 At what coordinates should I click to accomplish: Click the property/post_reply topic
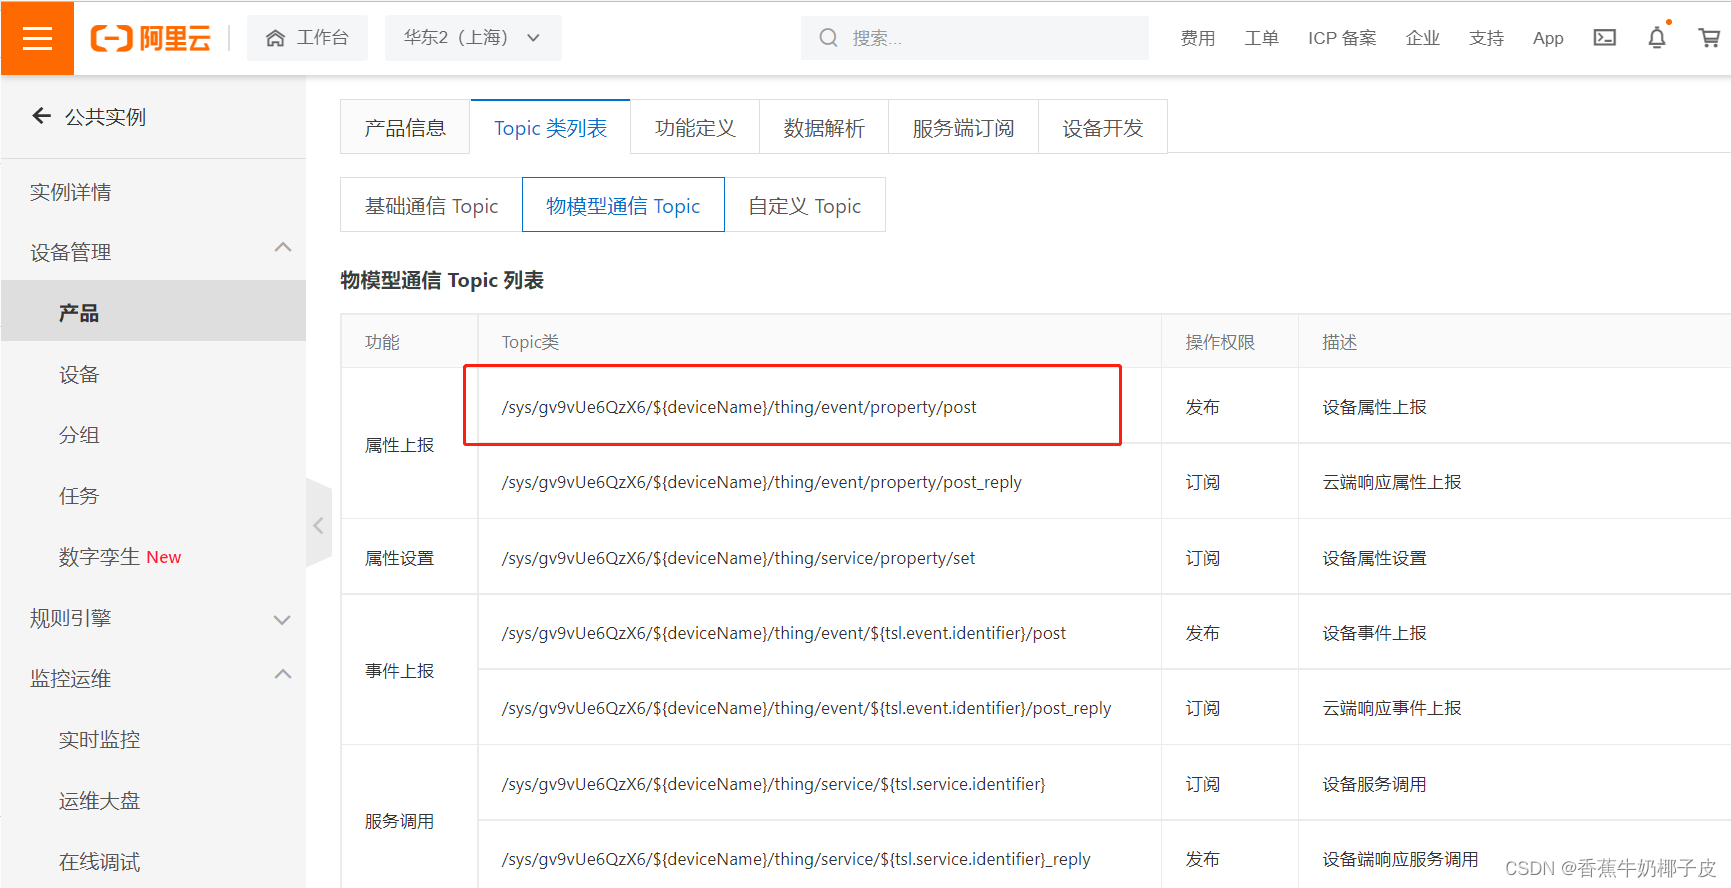(x=761, y=482)
